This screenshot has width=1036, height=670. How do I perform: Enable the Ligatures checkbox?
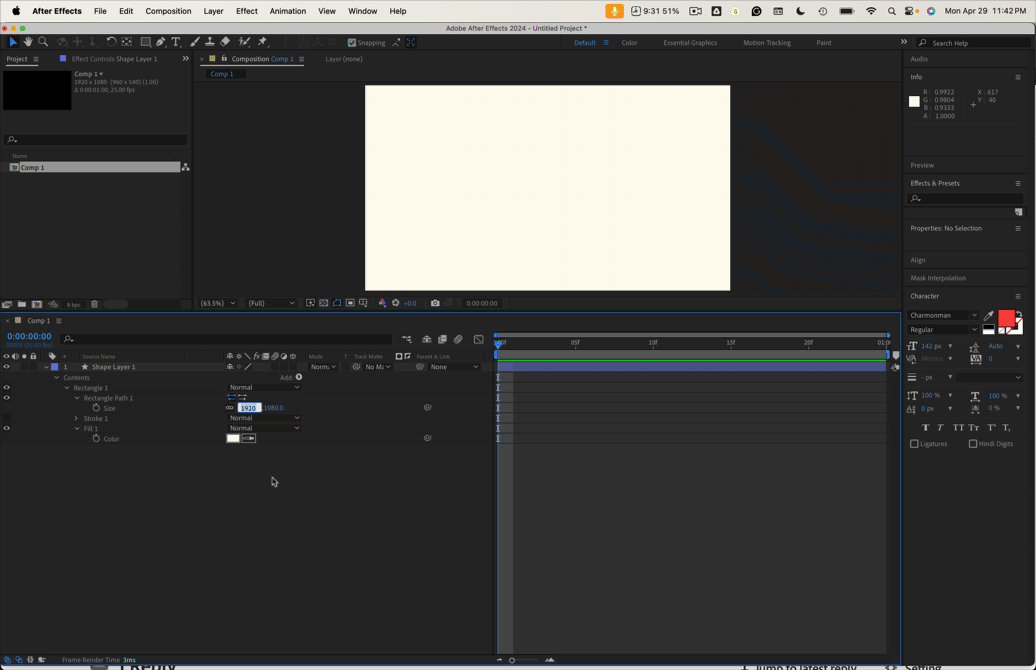point(914,444)
